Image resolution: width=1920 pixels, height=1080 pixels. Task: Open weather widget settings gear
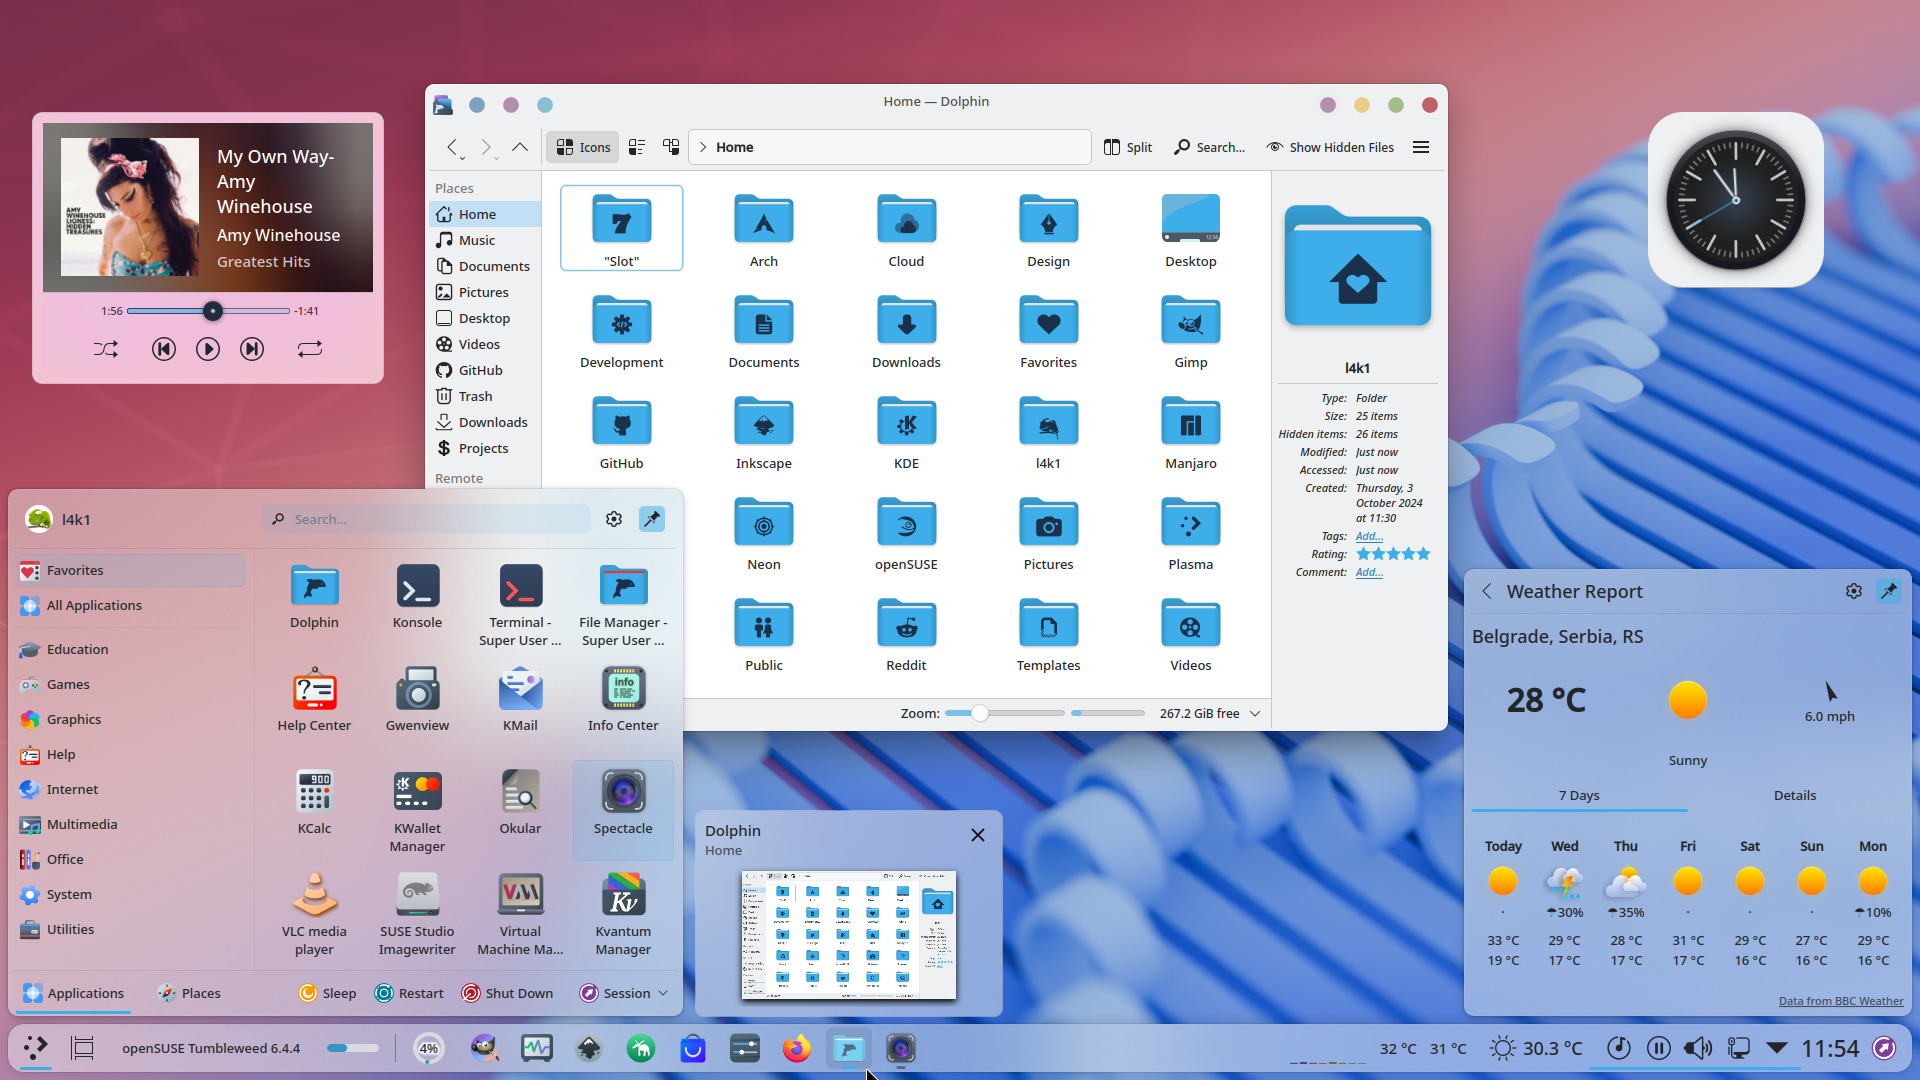(x=1854, y=591)
